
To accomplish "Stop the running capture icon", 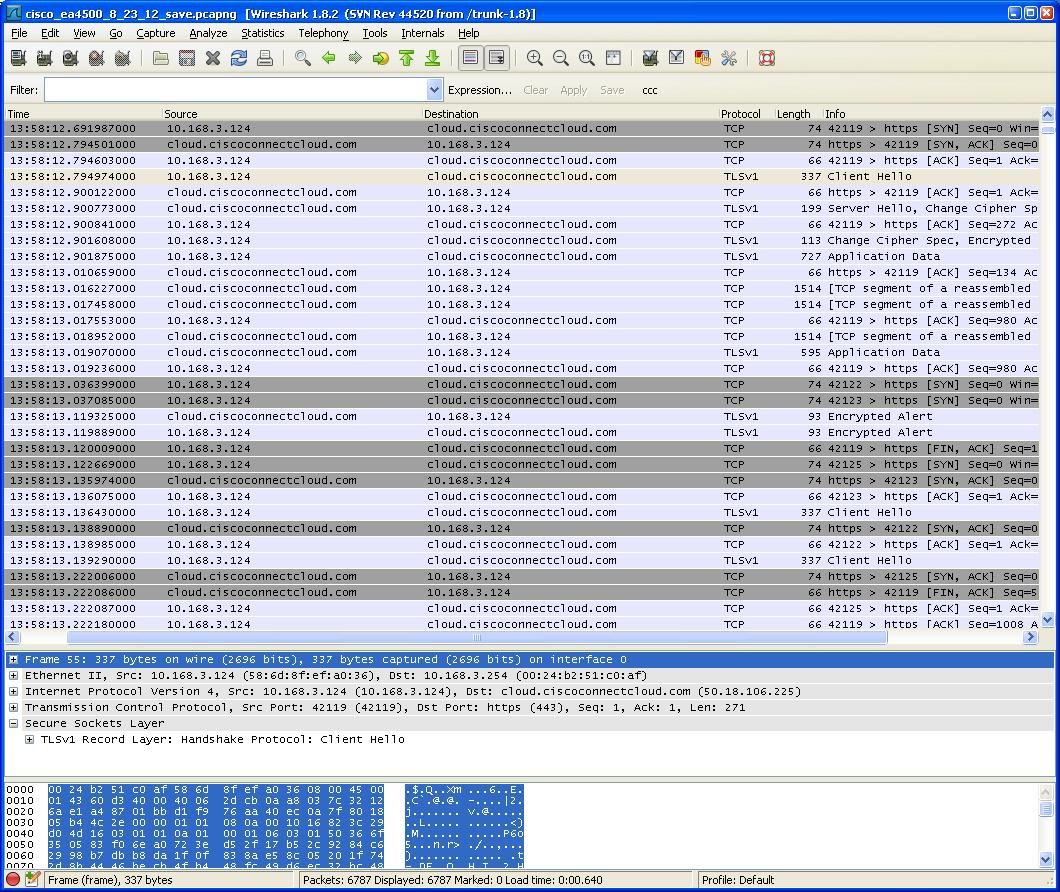I will (x=97, y=58).
